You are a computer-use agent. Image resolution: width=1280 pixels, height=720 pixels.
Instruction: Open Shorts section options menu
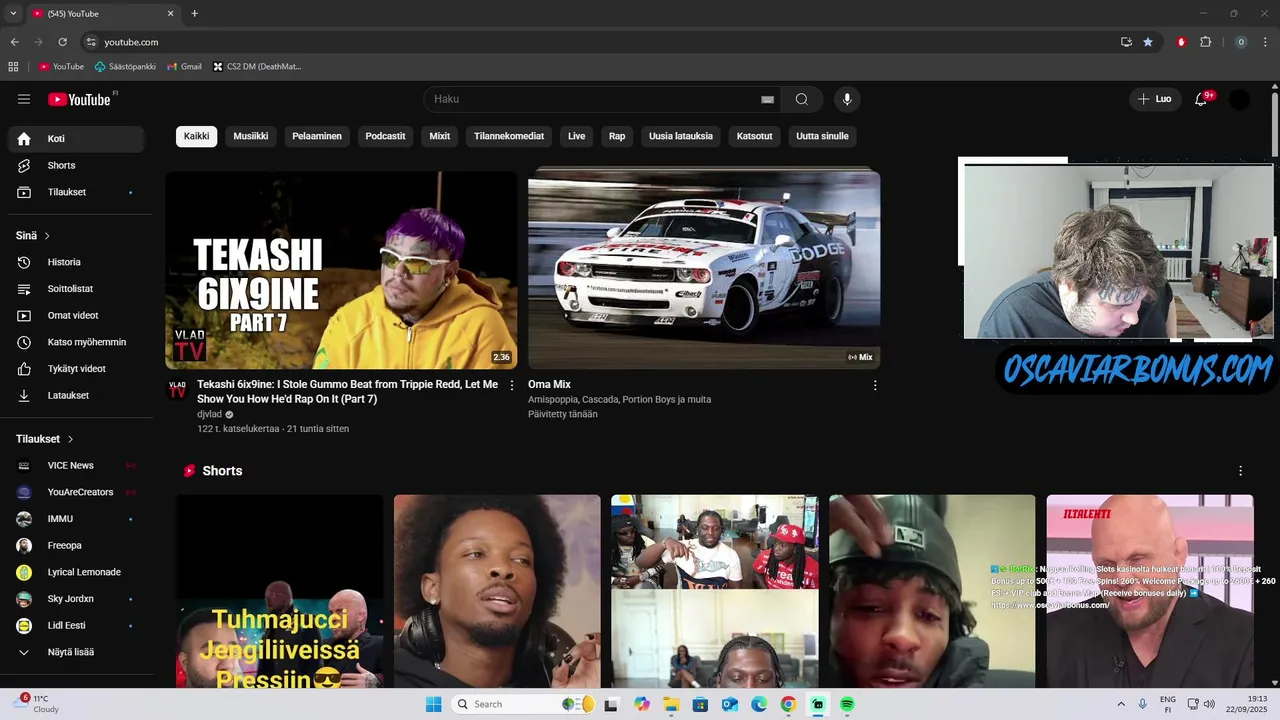(1241, 471)
